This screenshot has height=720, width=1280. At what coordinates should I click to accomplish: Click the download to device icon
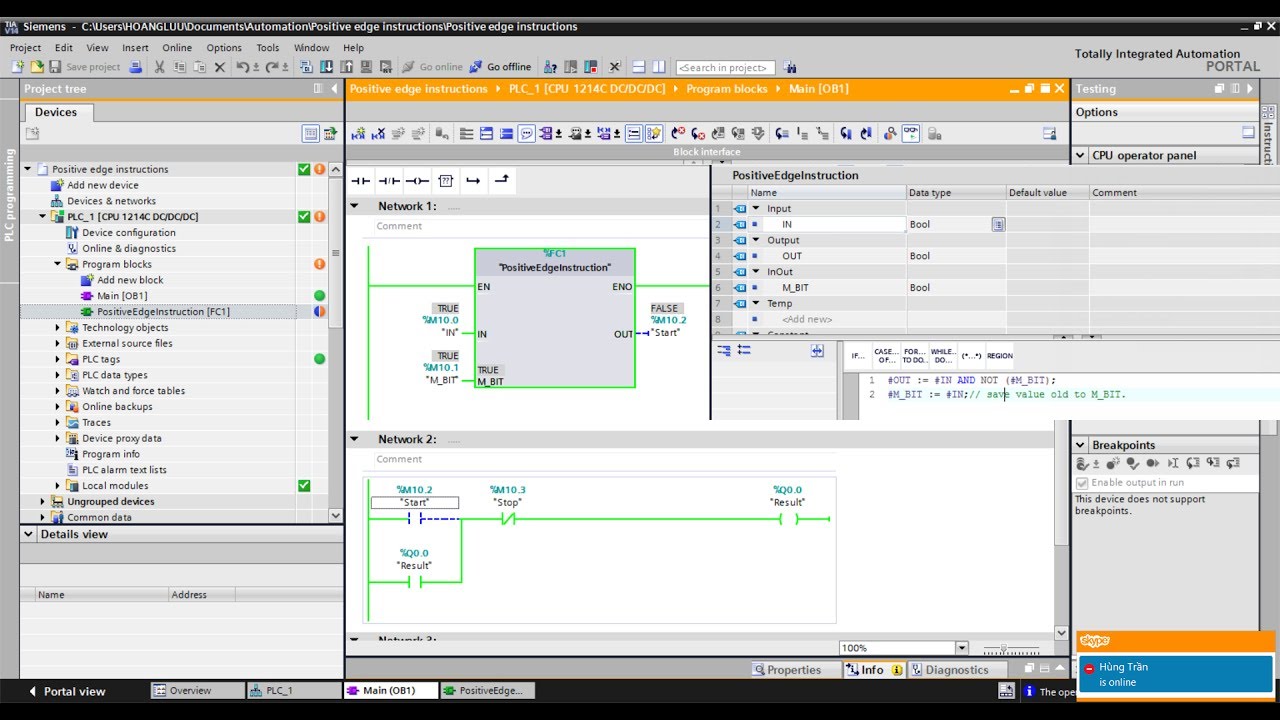327,67
